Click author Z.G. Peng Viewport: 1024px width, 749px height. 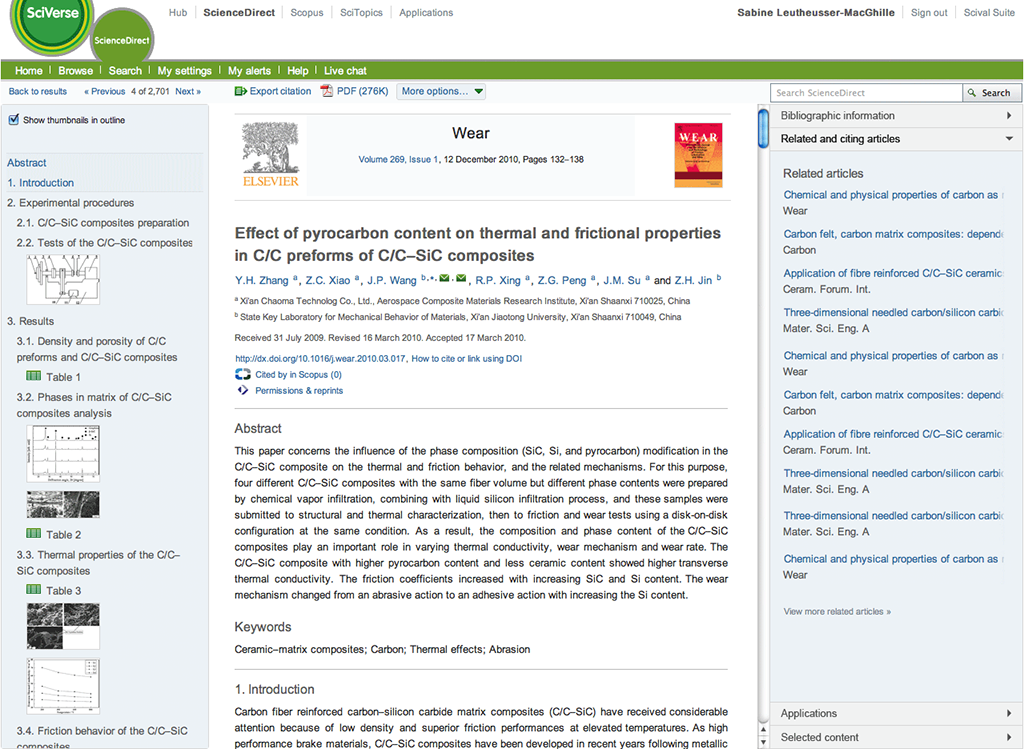(562, 280)
